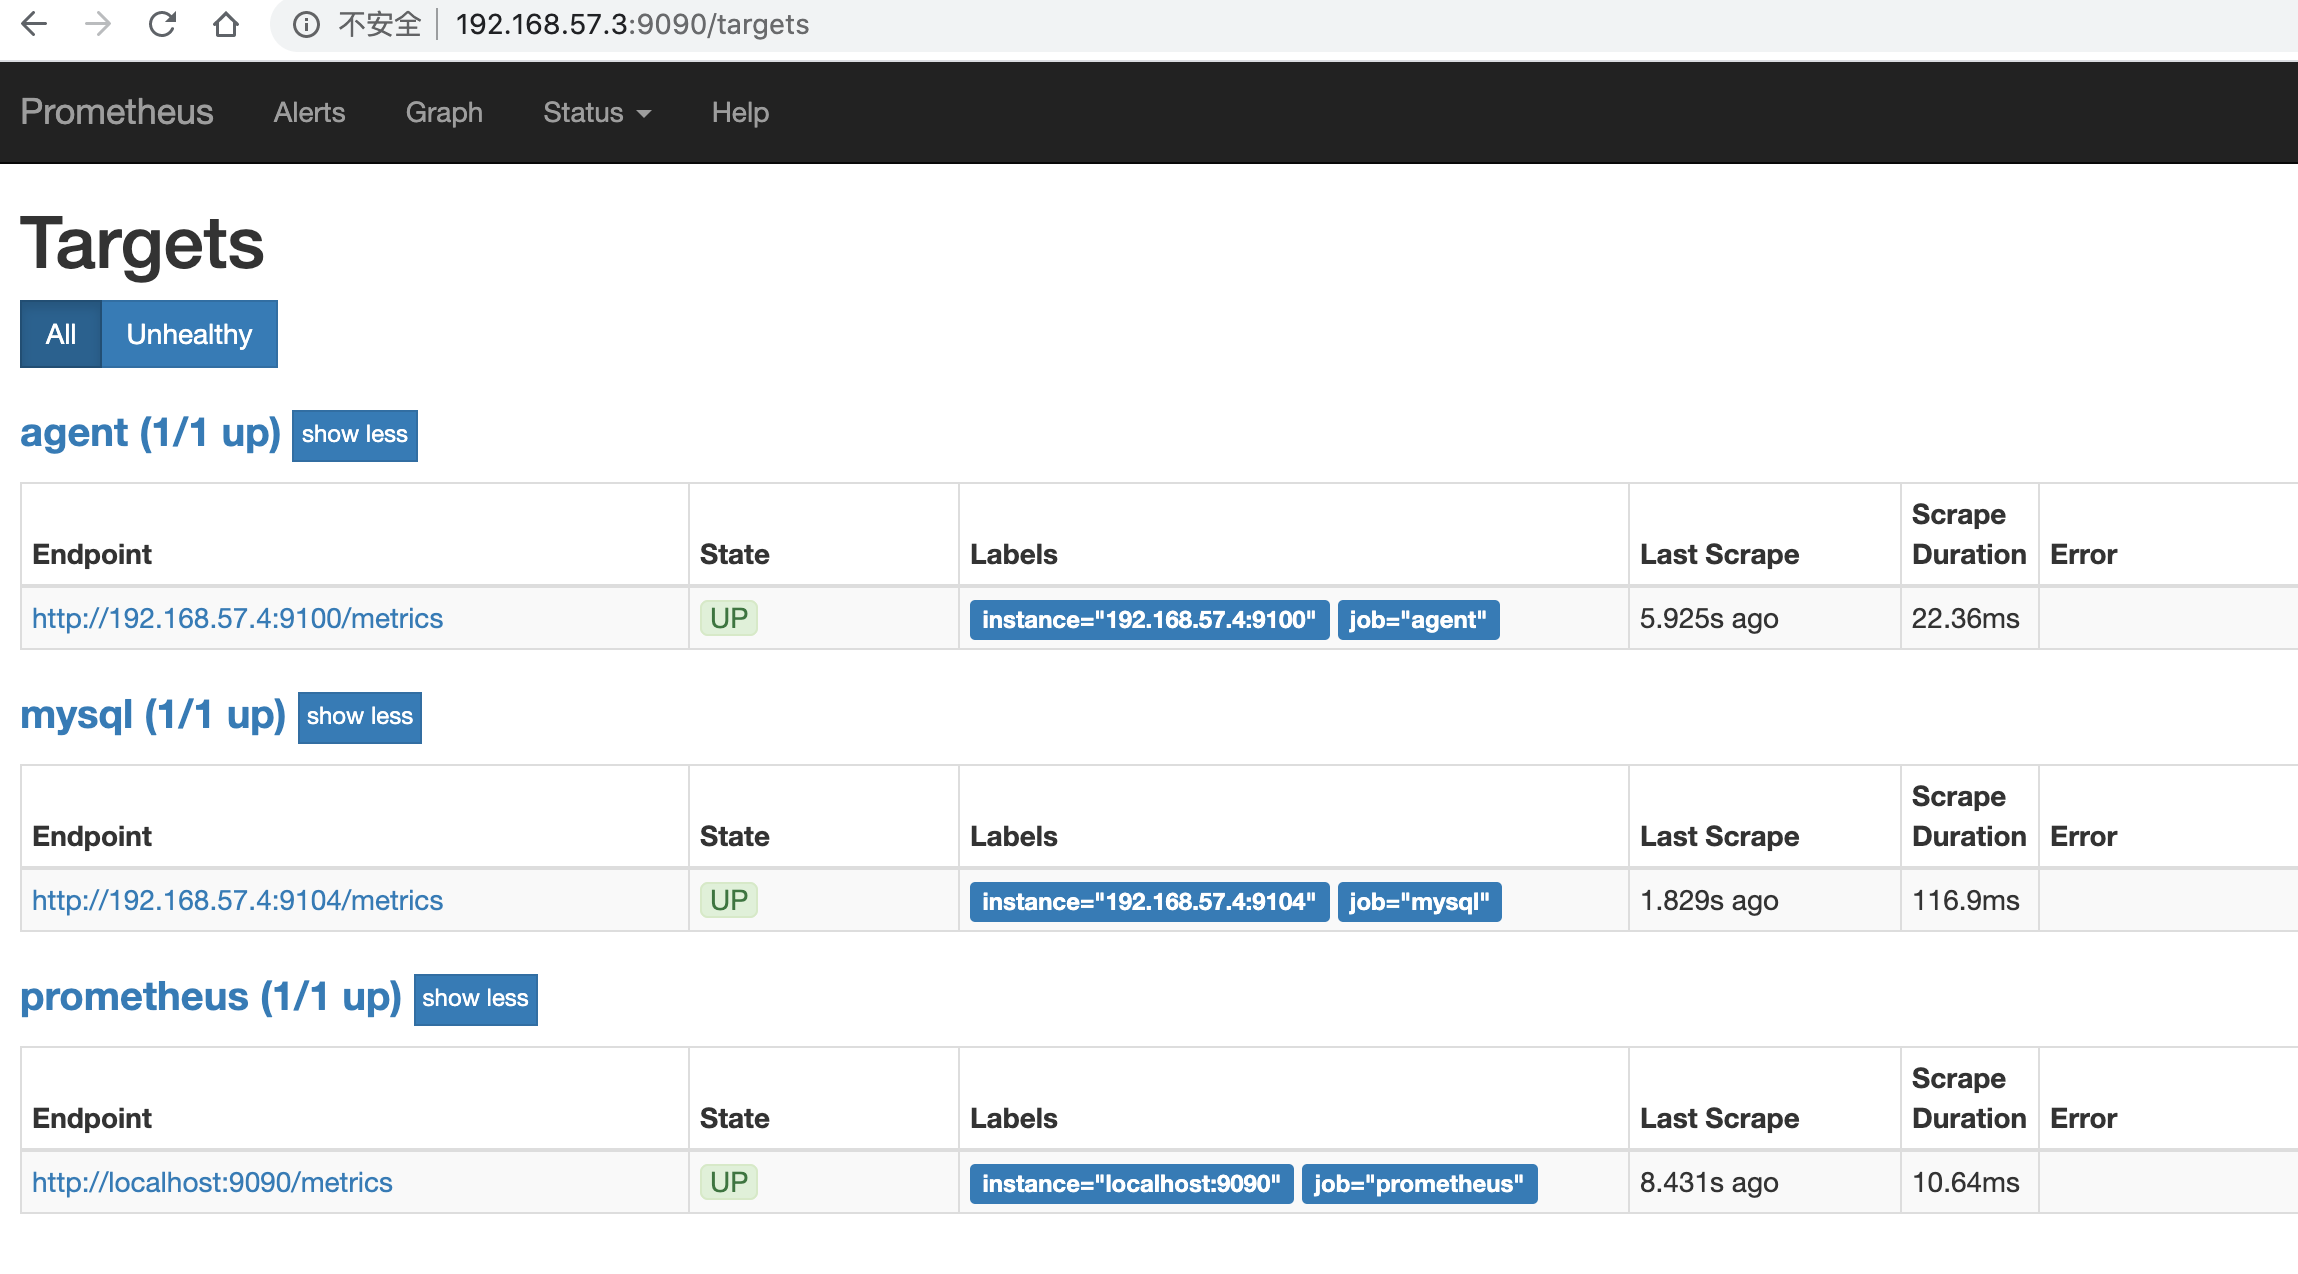
Task: Collapse agent section with show less
Action: 355,435
